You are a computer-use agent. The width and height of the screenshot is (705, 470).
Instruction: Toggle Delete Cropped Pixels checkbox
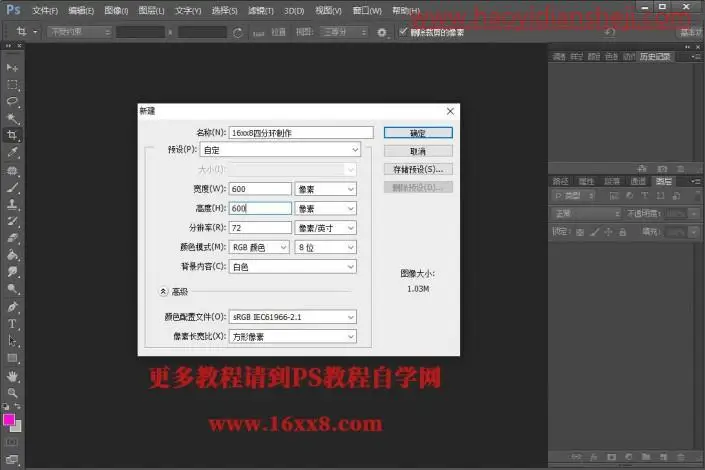coord(403,31)
